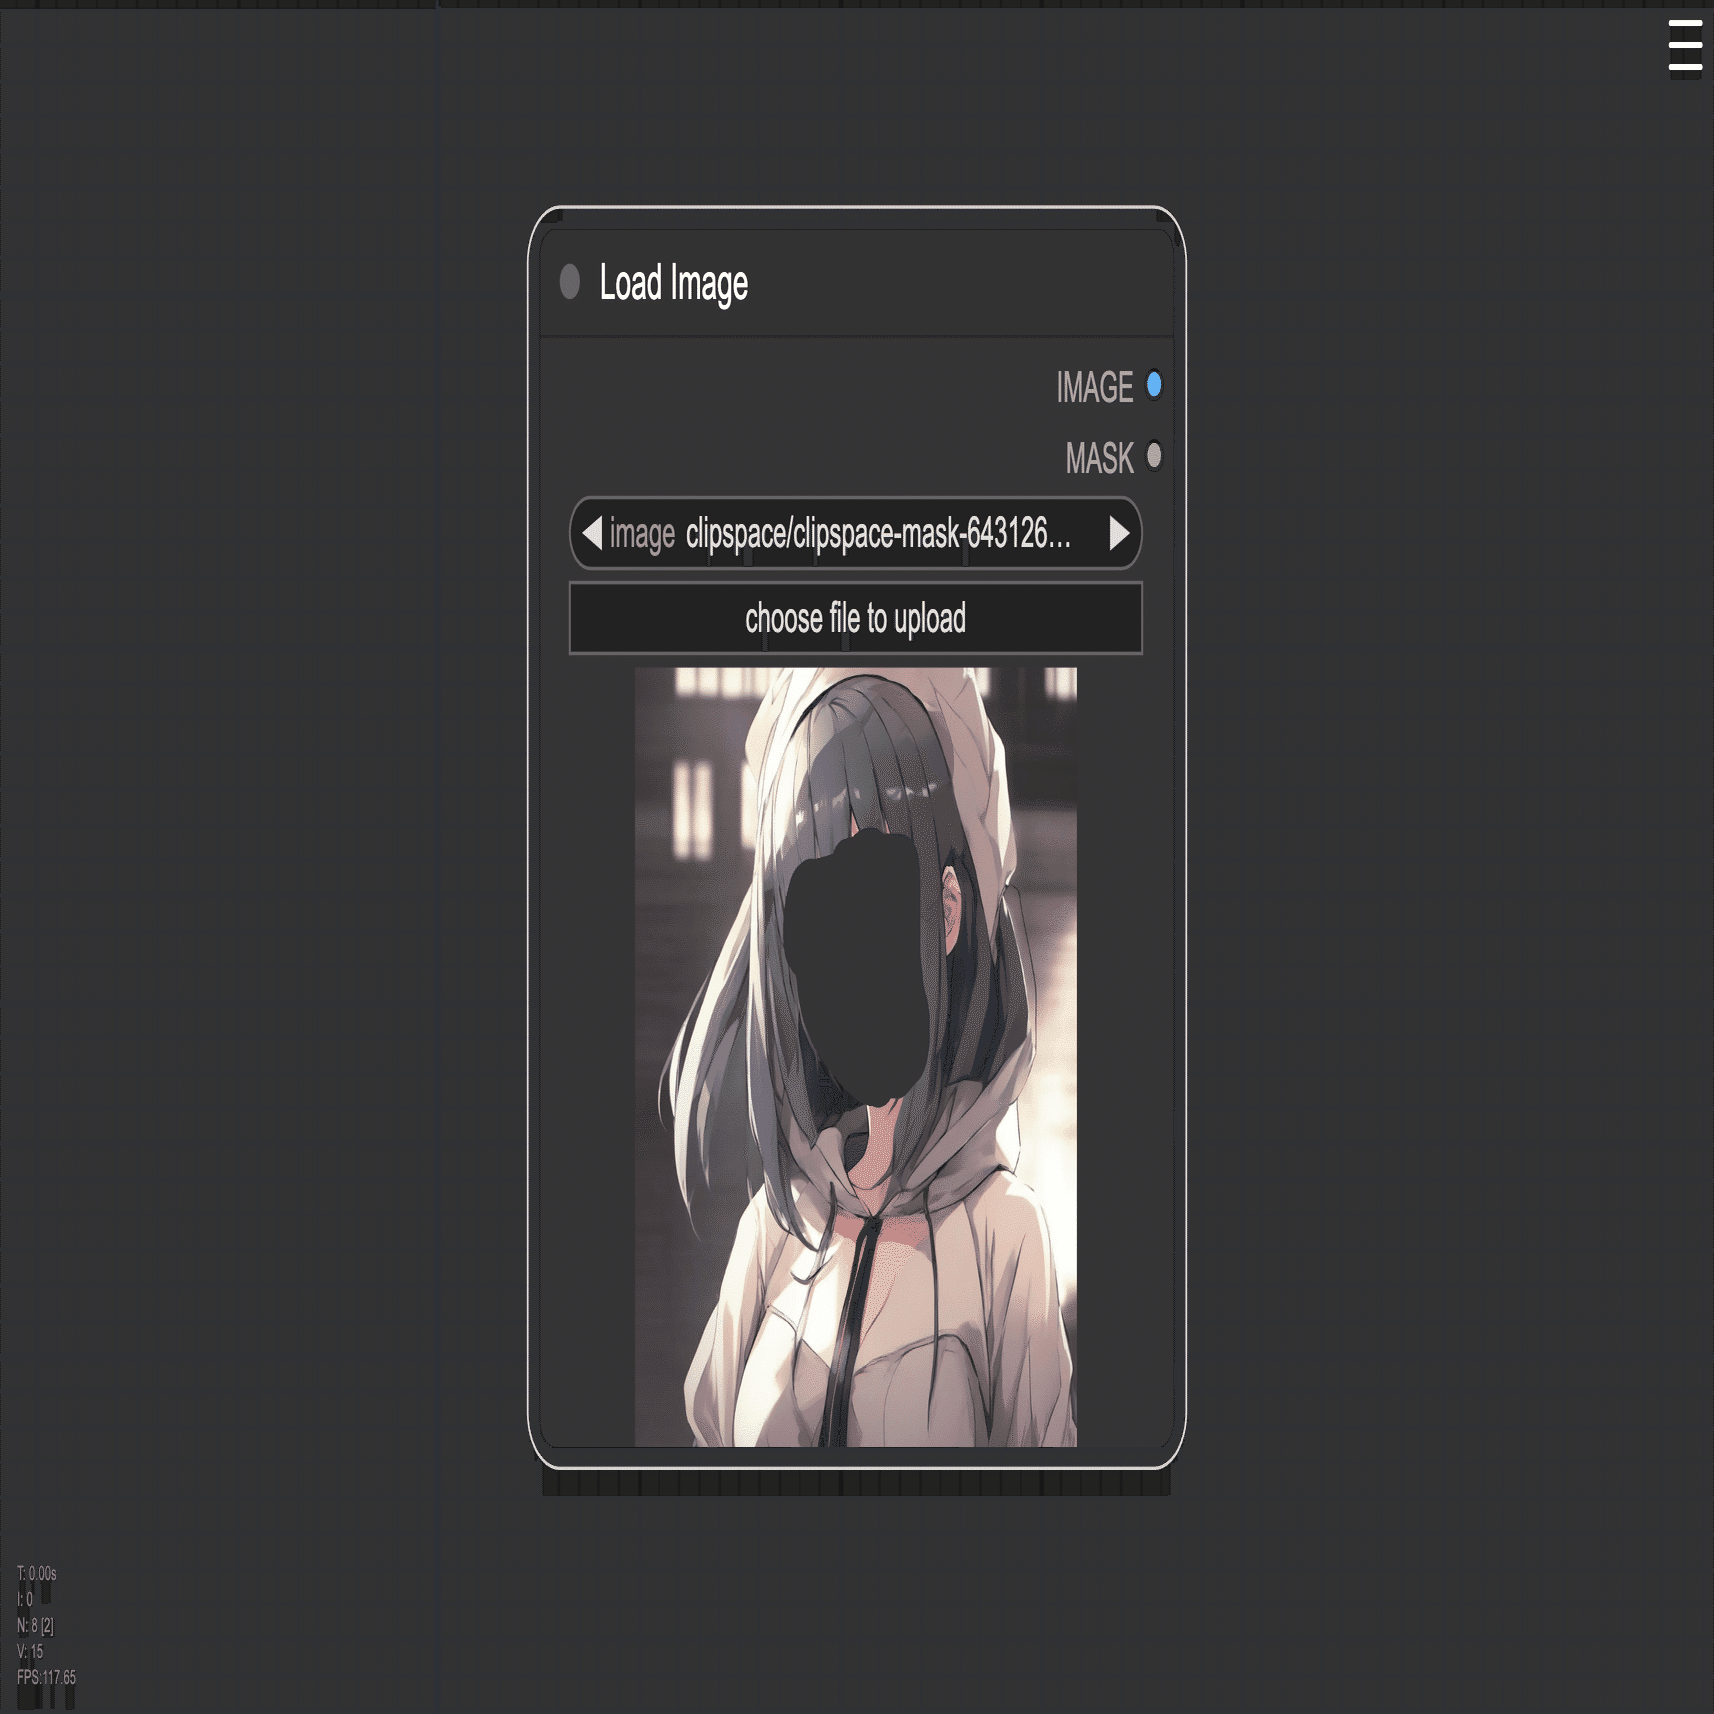Click the FPS statistic readout
This screenshot has height=1714, width=1714.
pyautogui.click(x=46, y=1677)
